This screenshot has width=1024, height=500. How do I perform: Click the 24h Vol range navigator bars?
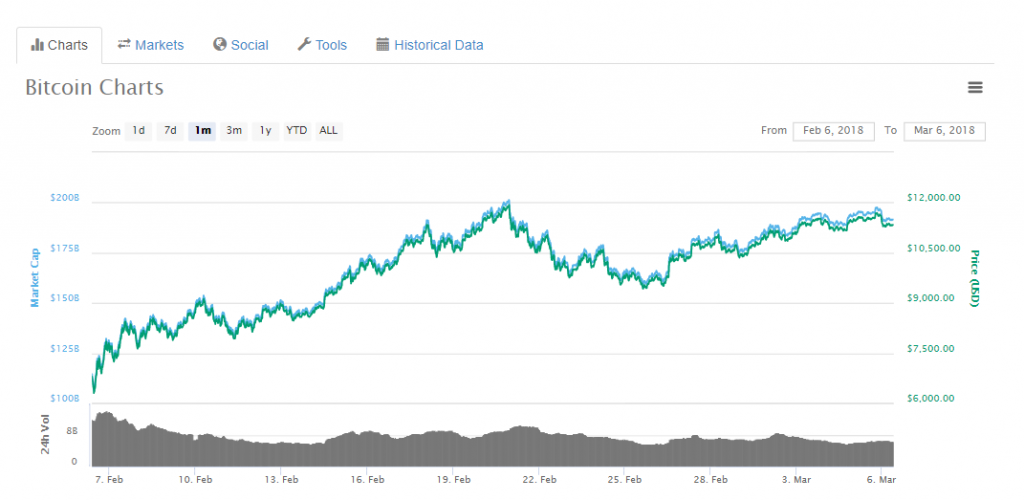pyautogui.click(x=492, y=439)
